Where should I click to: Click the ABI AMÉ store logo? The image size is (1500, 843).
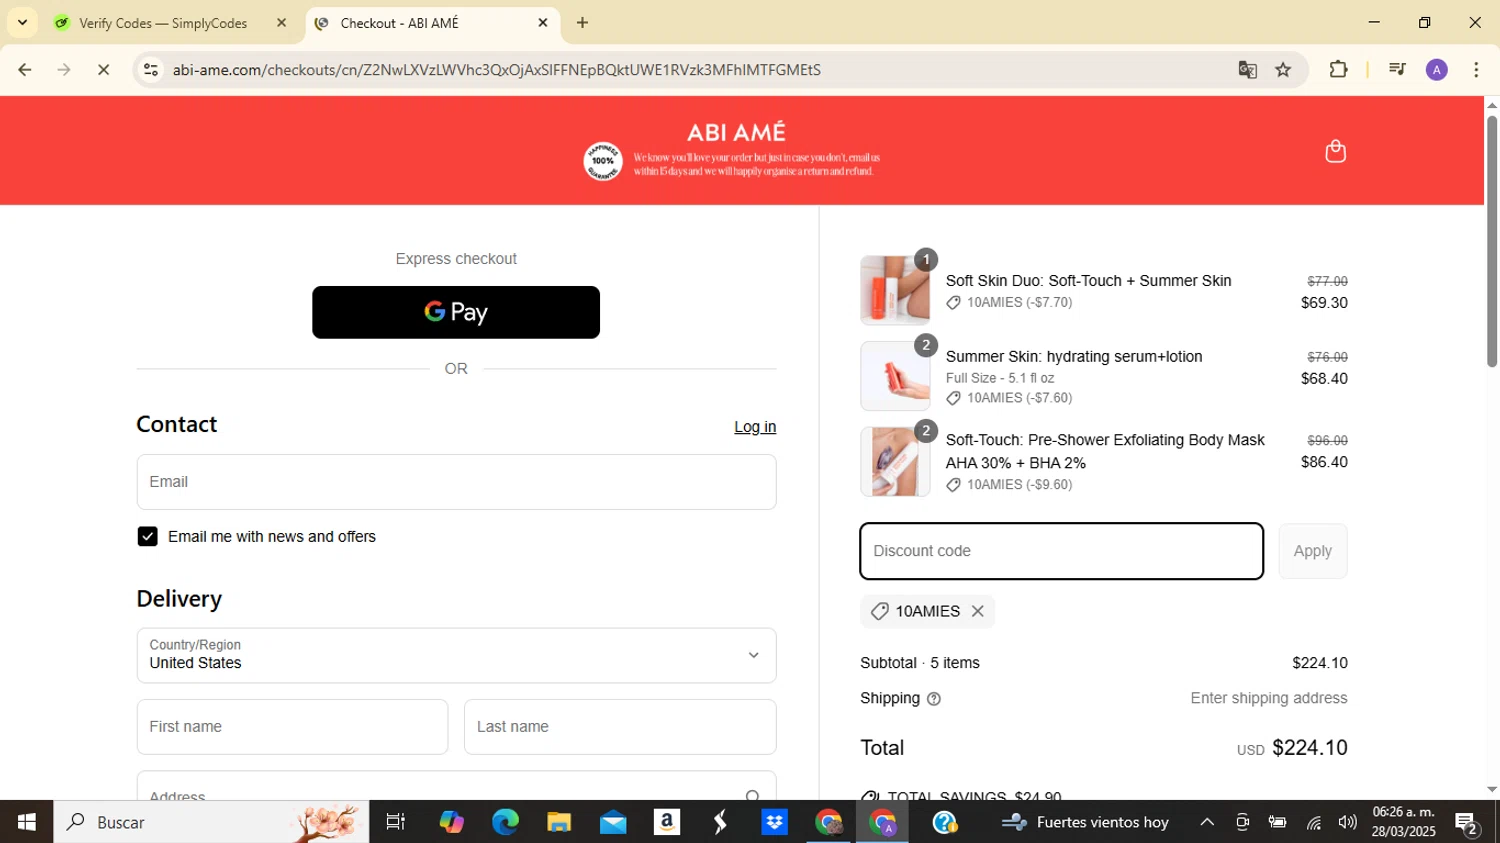736,132
